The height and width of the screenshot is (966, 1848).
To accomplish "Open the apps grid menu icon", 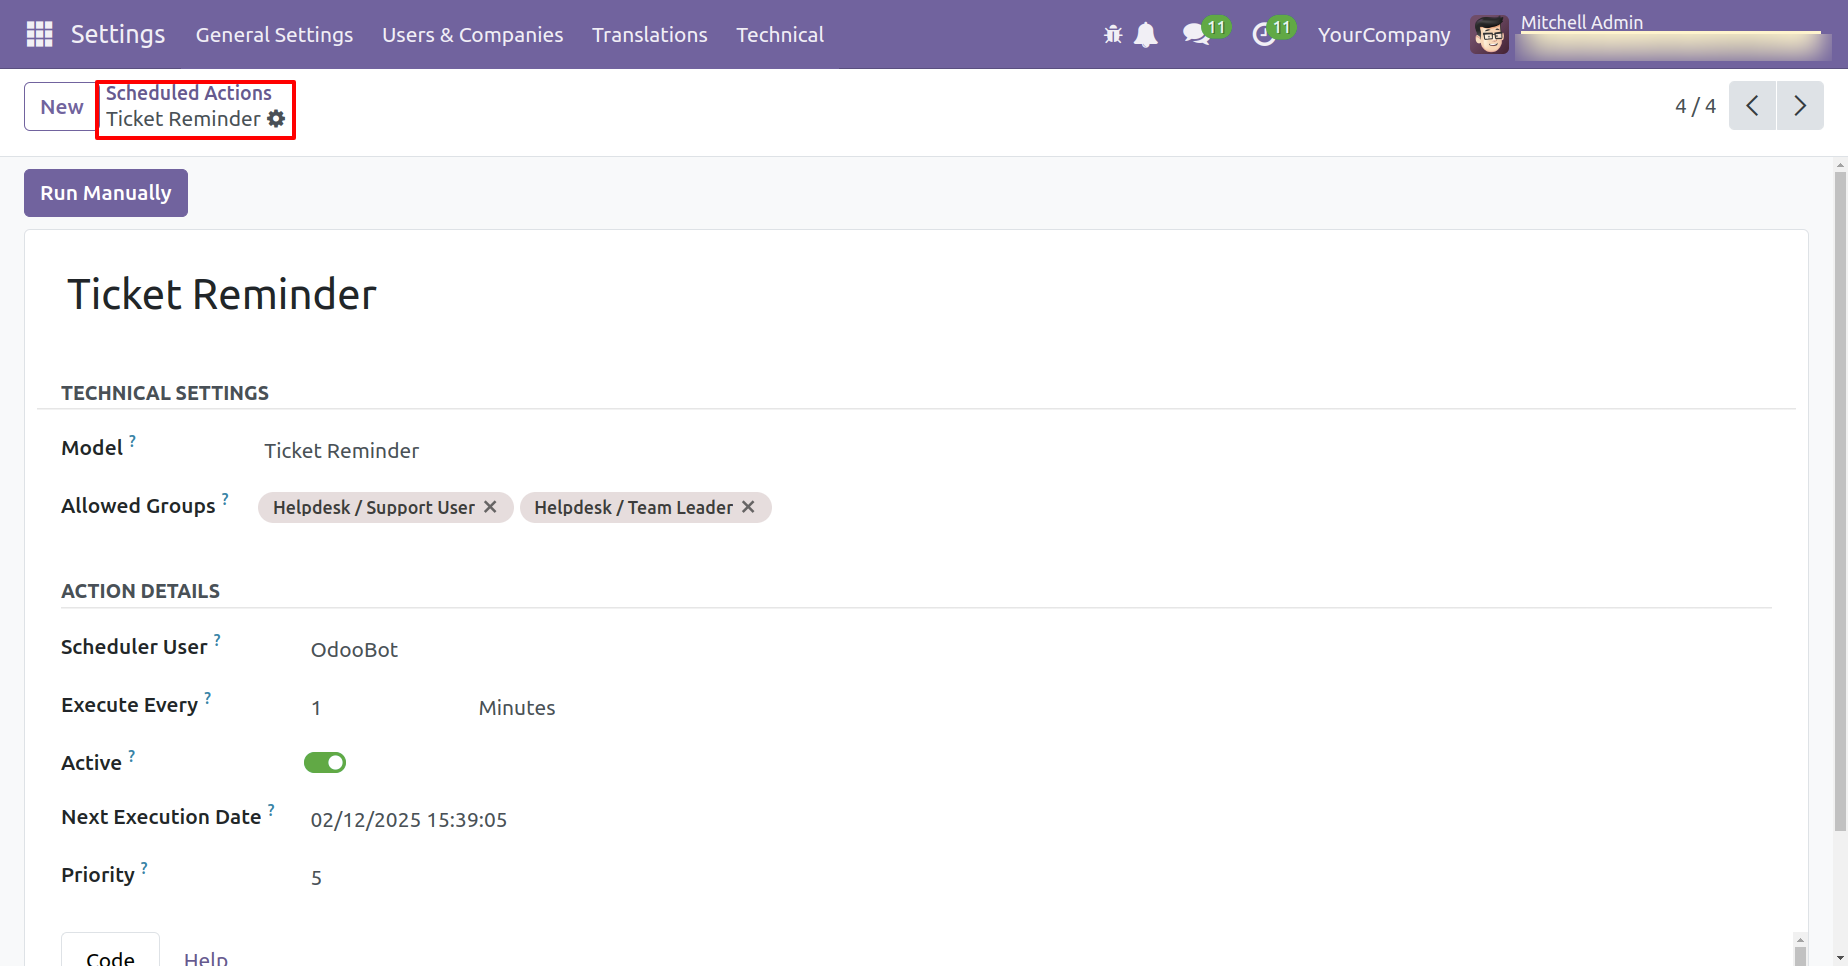I will click(39, 34).
